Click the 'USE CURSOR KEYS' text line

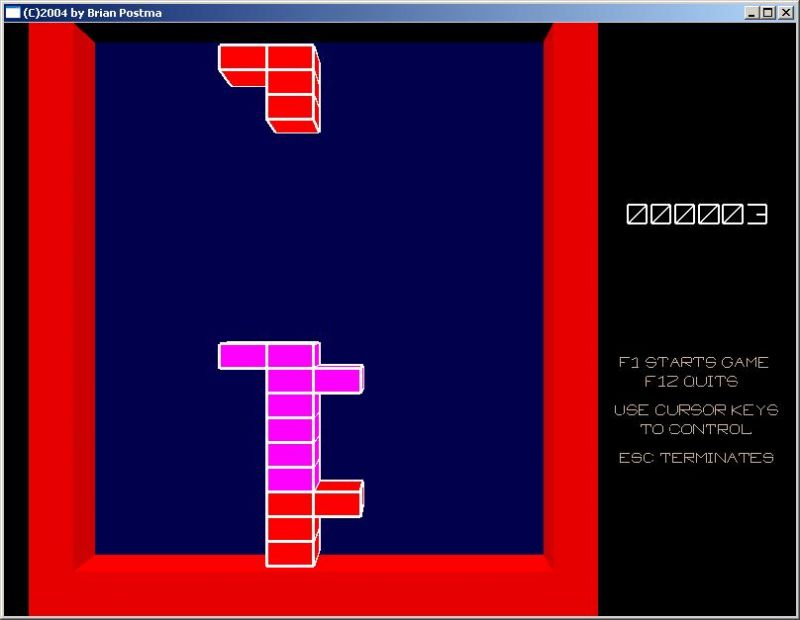pos(696,410)
